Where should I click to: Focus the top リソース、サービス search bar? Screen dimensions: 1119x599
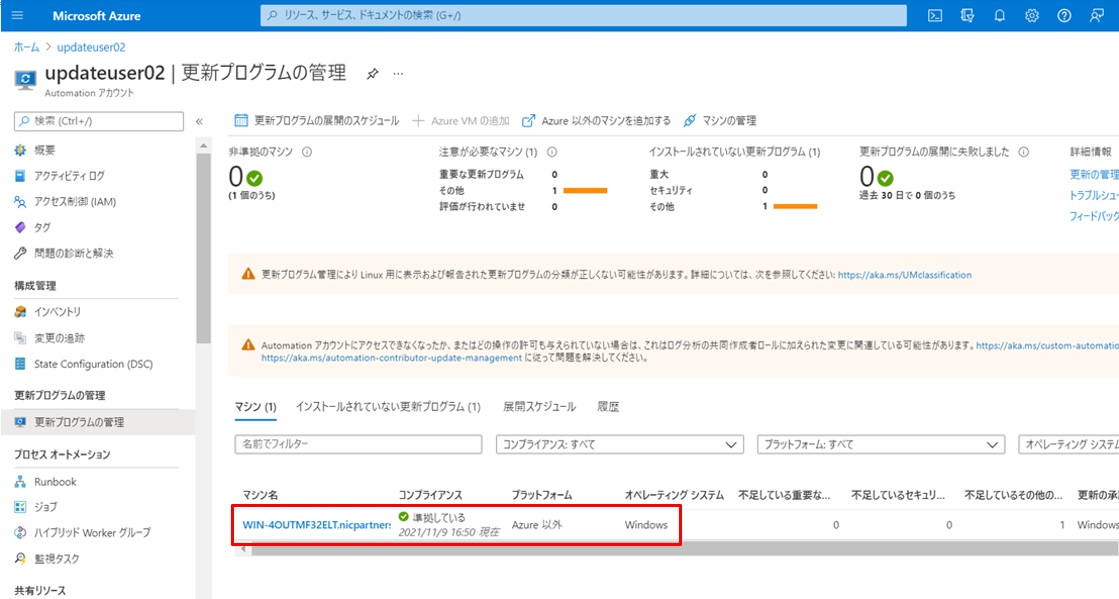coord(583,15)
